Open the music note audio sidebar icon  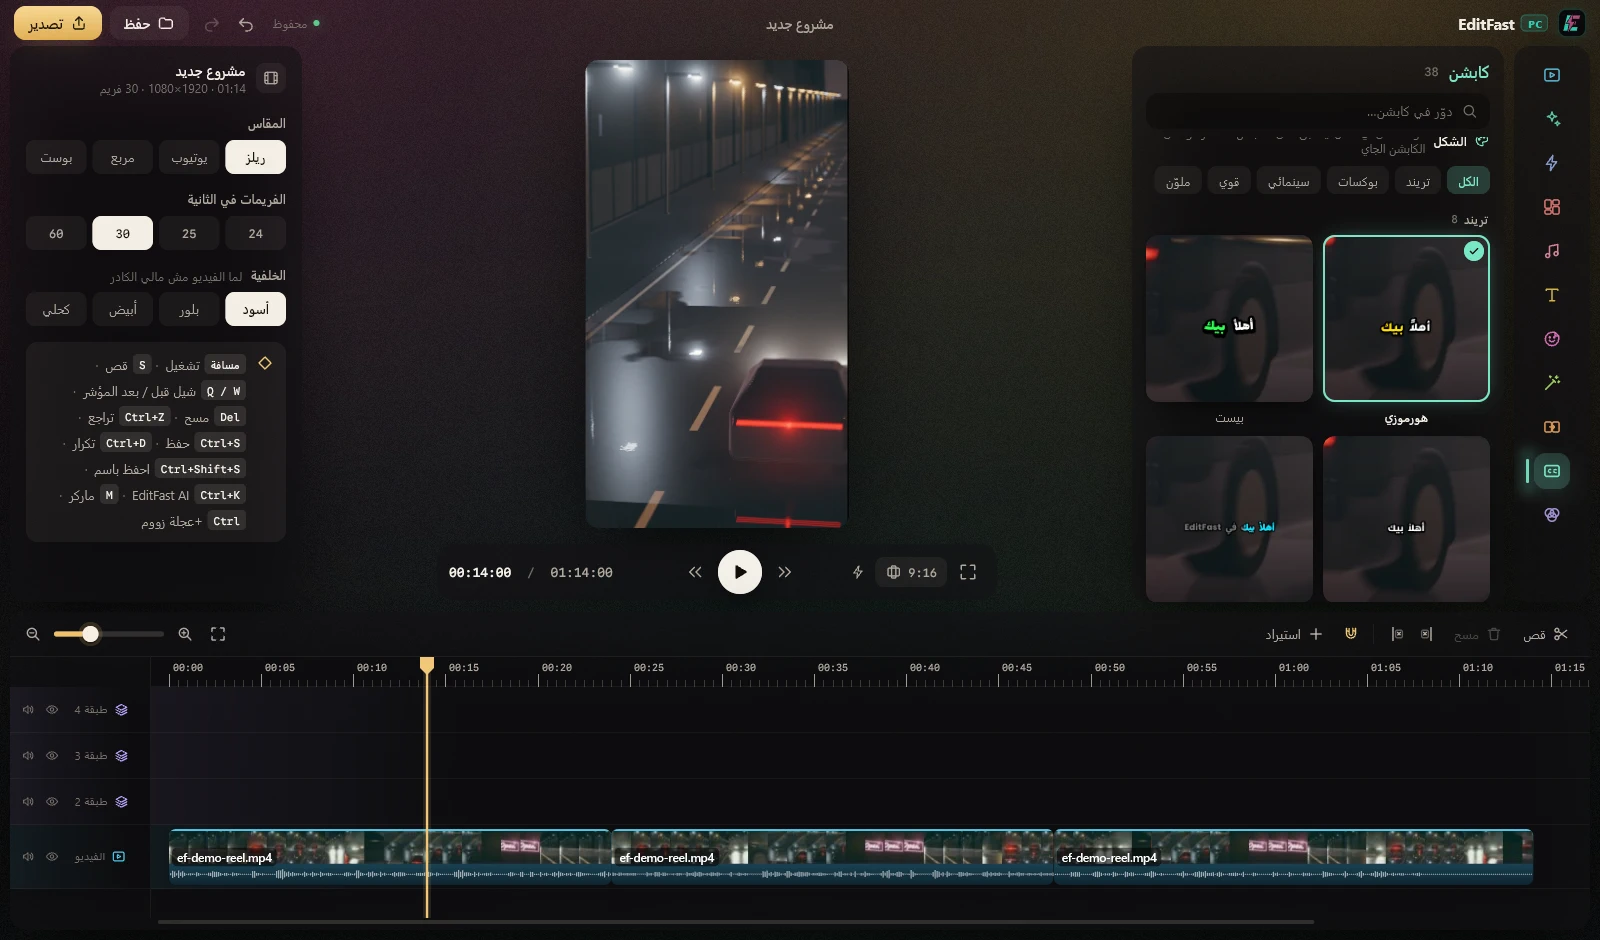pos(1551,251)
